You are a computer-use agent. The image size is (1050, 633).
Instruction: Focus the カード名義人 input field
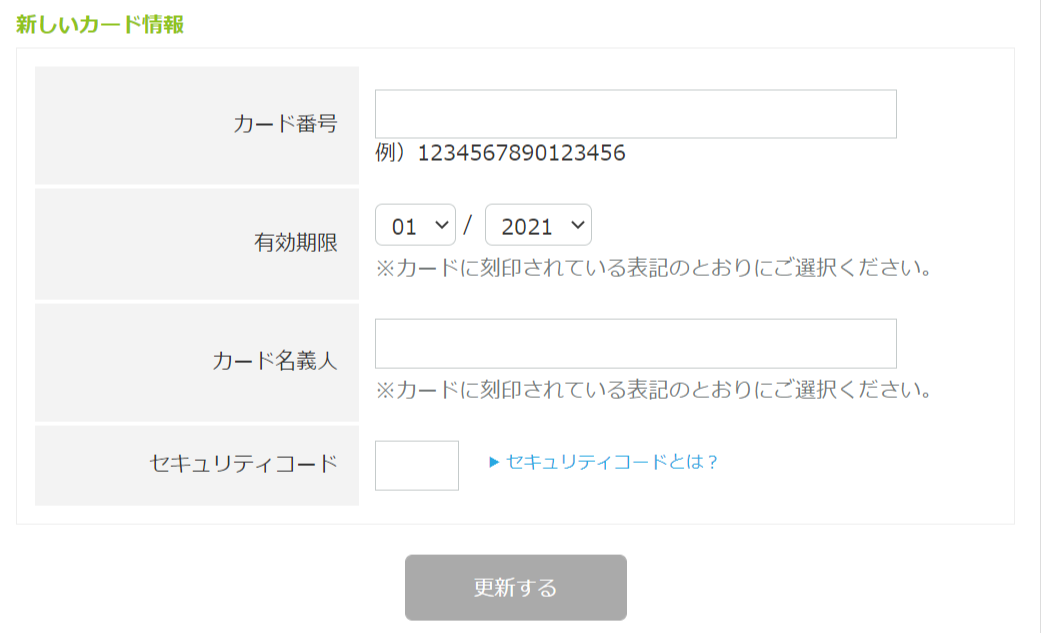point(635,344)
